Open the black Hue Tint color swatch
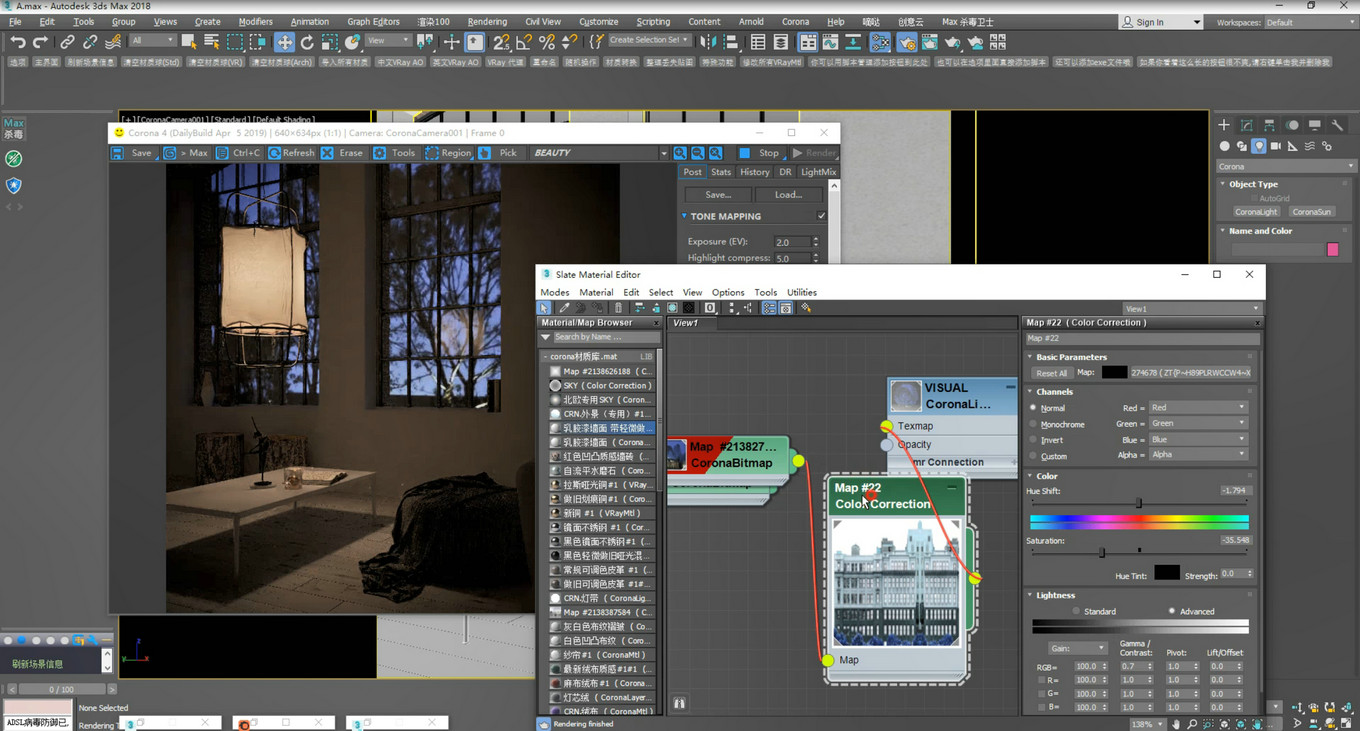Screen dimensions: 1360x731 (1167, 573)
